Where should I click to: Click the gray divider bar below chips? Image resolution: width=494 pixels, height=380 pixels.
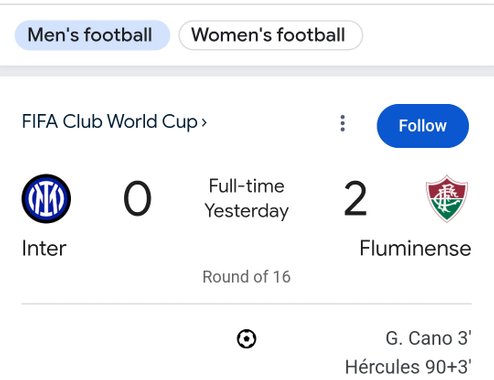[x=247, y=71]
